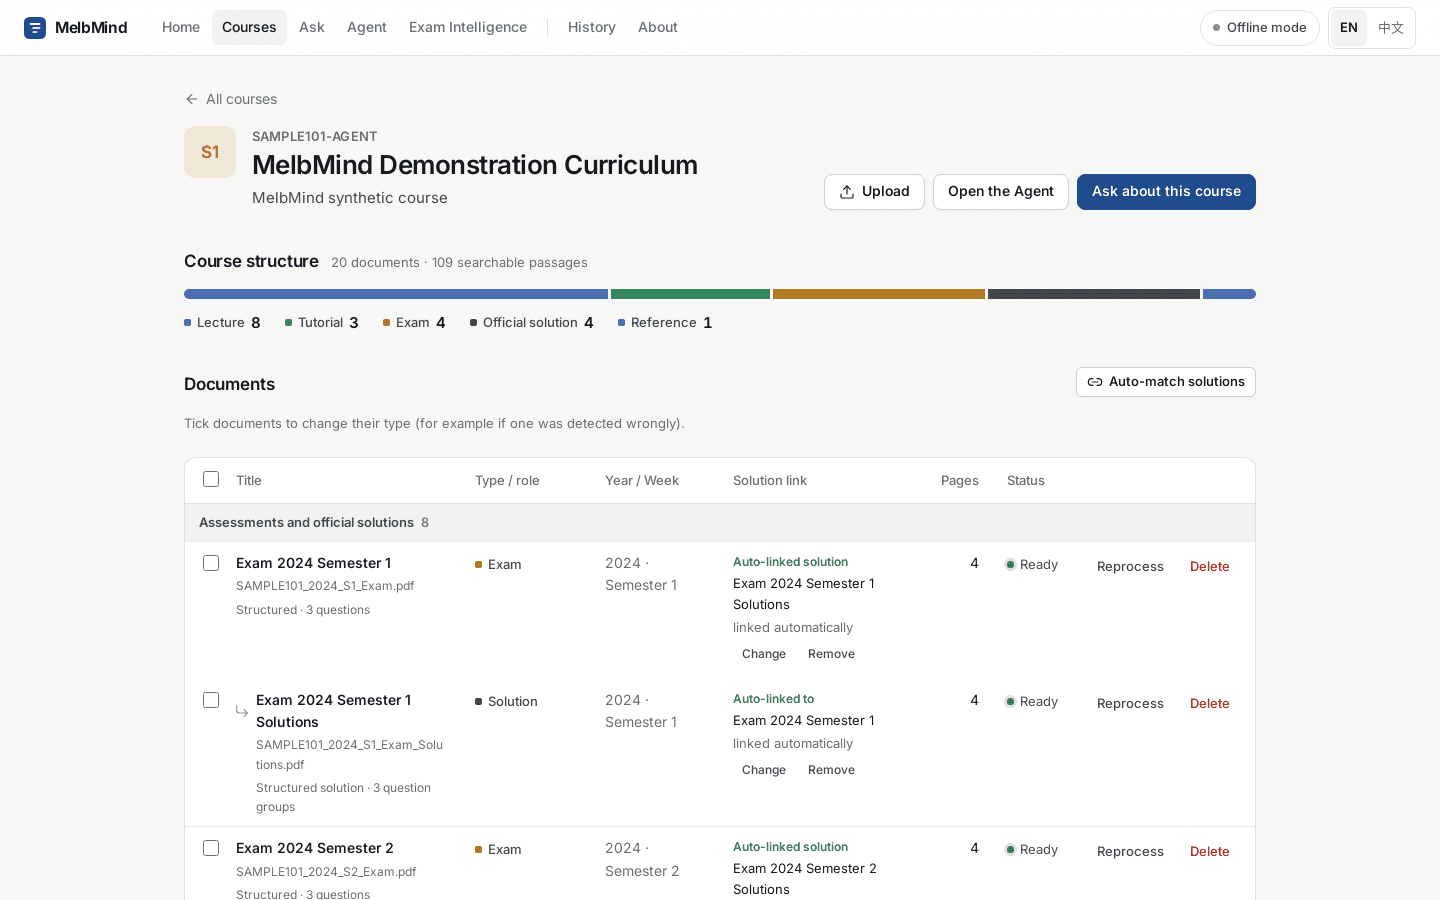Click filename SAMPLE101_2024_S1_Exam.pdf
The height and width of the screenshot is (900, 1440).
(x=325, y=586)
